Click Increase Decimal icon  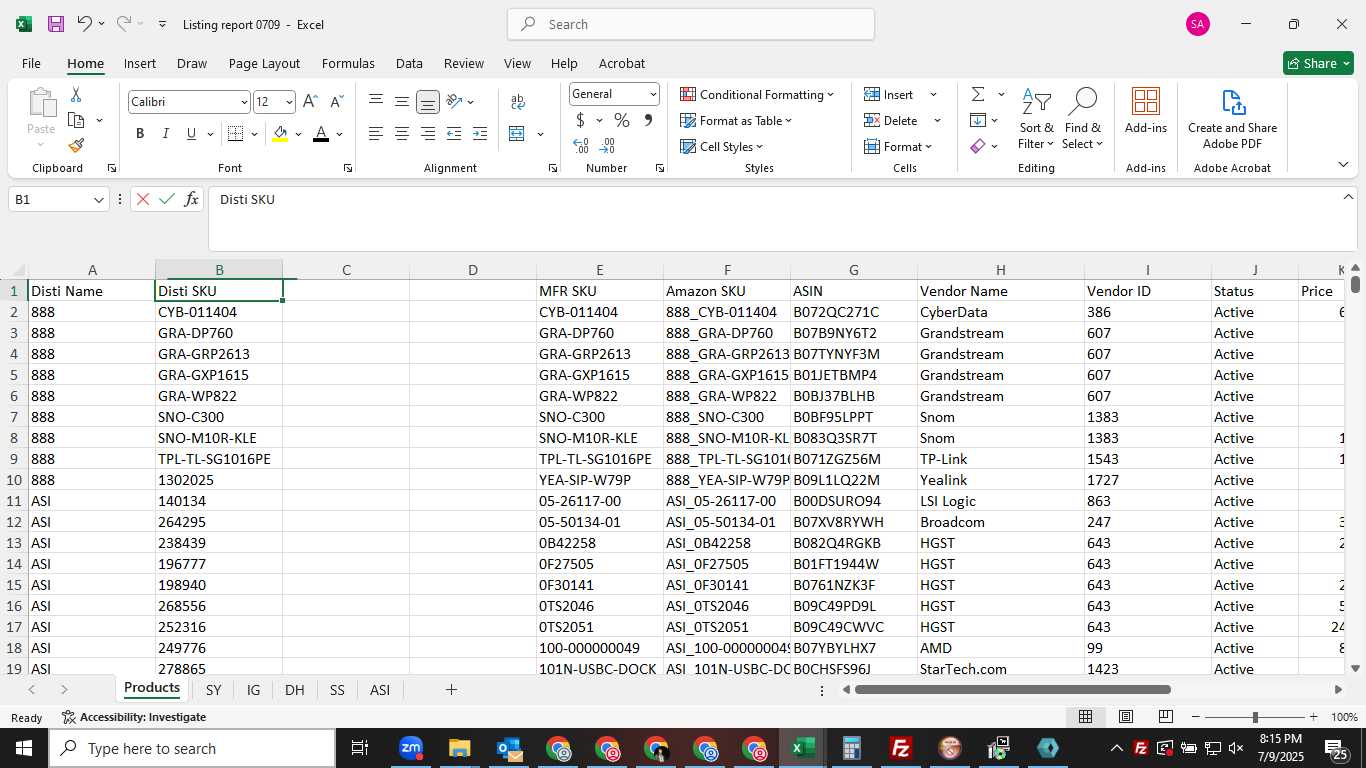tap(581, 146)
